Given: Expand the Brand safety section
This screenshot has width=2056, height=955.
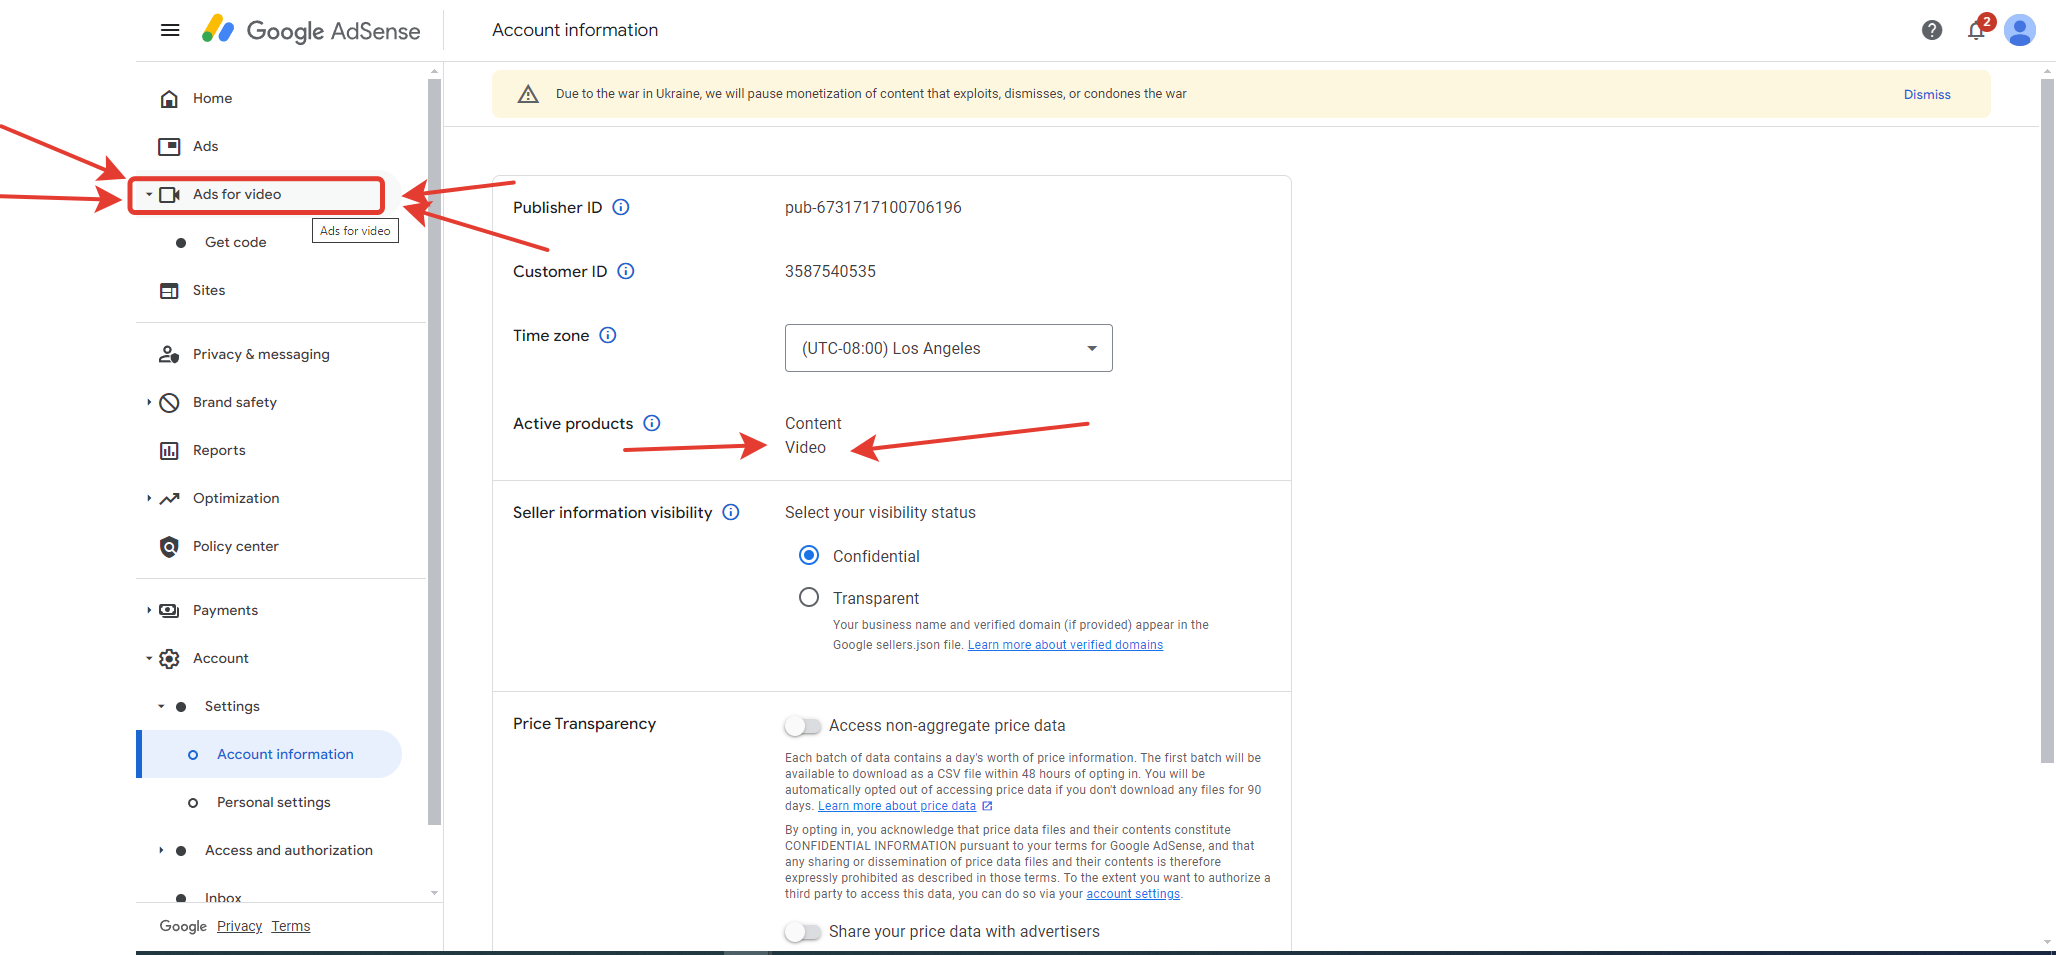Looking at the screenshot, I should coord(149,402).
